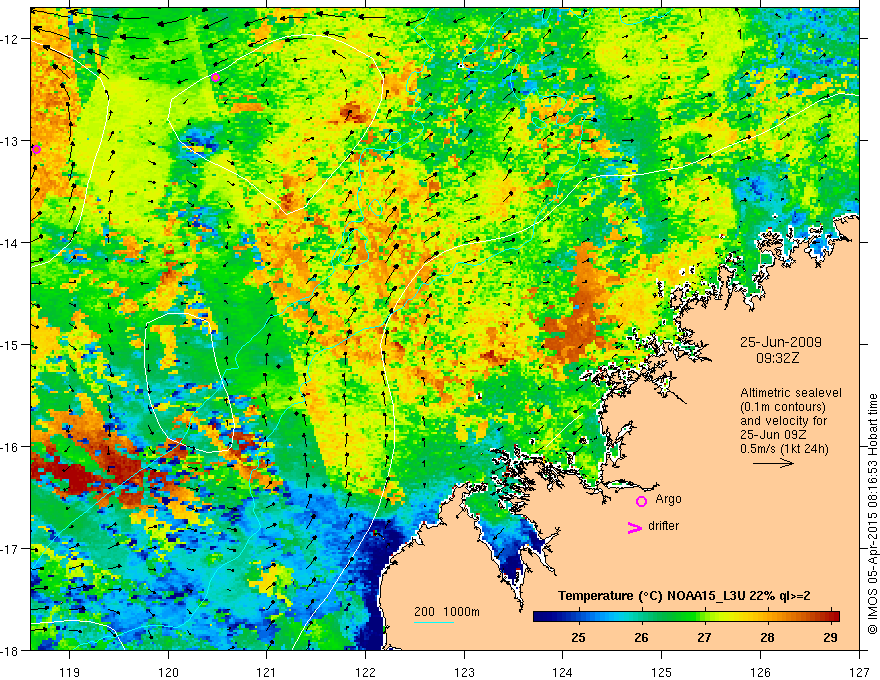Image resolution: width=880 pixels, height=680 pixels.
Task: Click the longitude axis label '120'
Action: tap(168, 673)
